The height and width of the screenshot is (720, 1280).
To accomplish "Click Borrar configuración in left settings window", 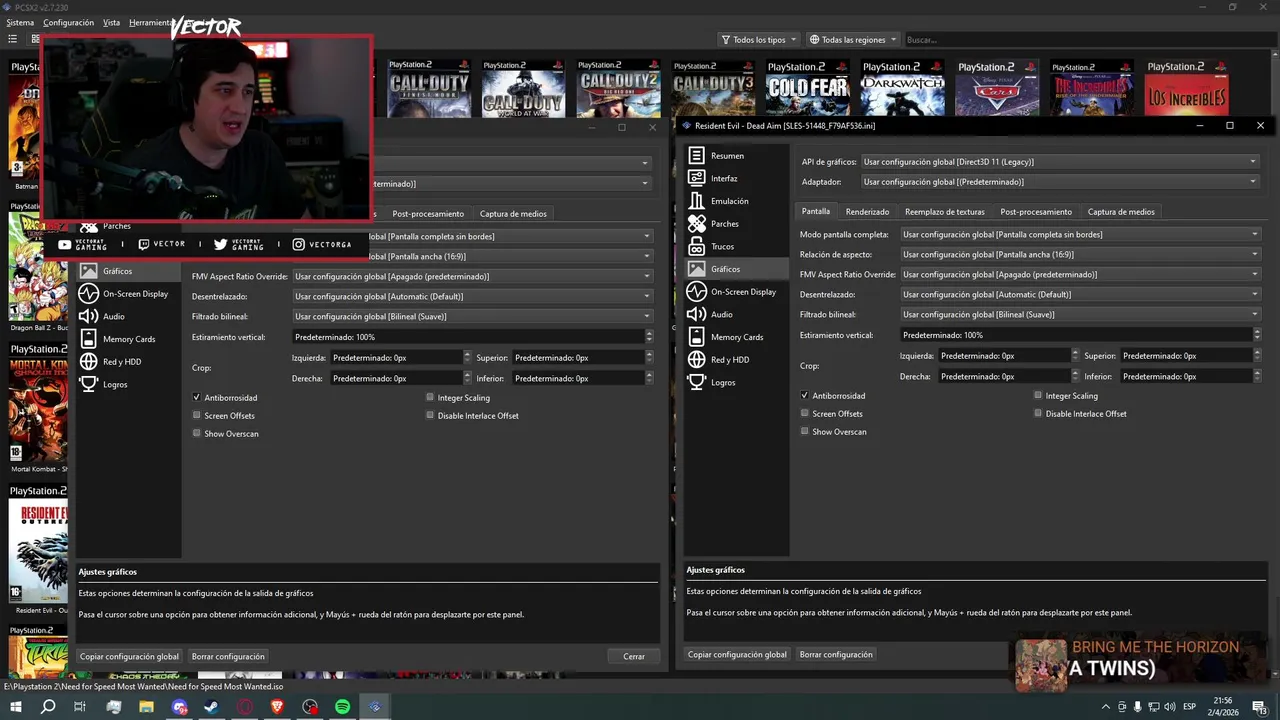I will [228, 656].
